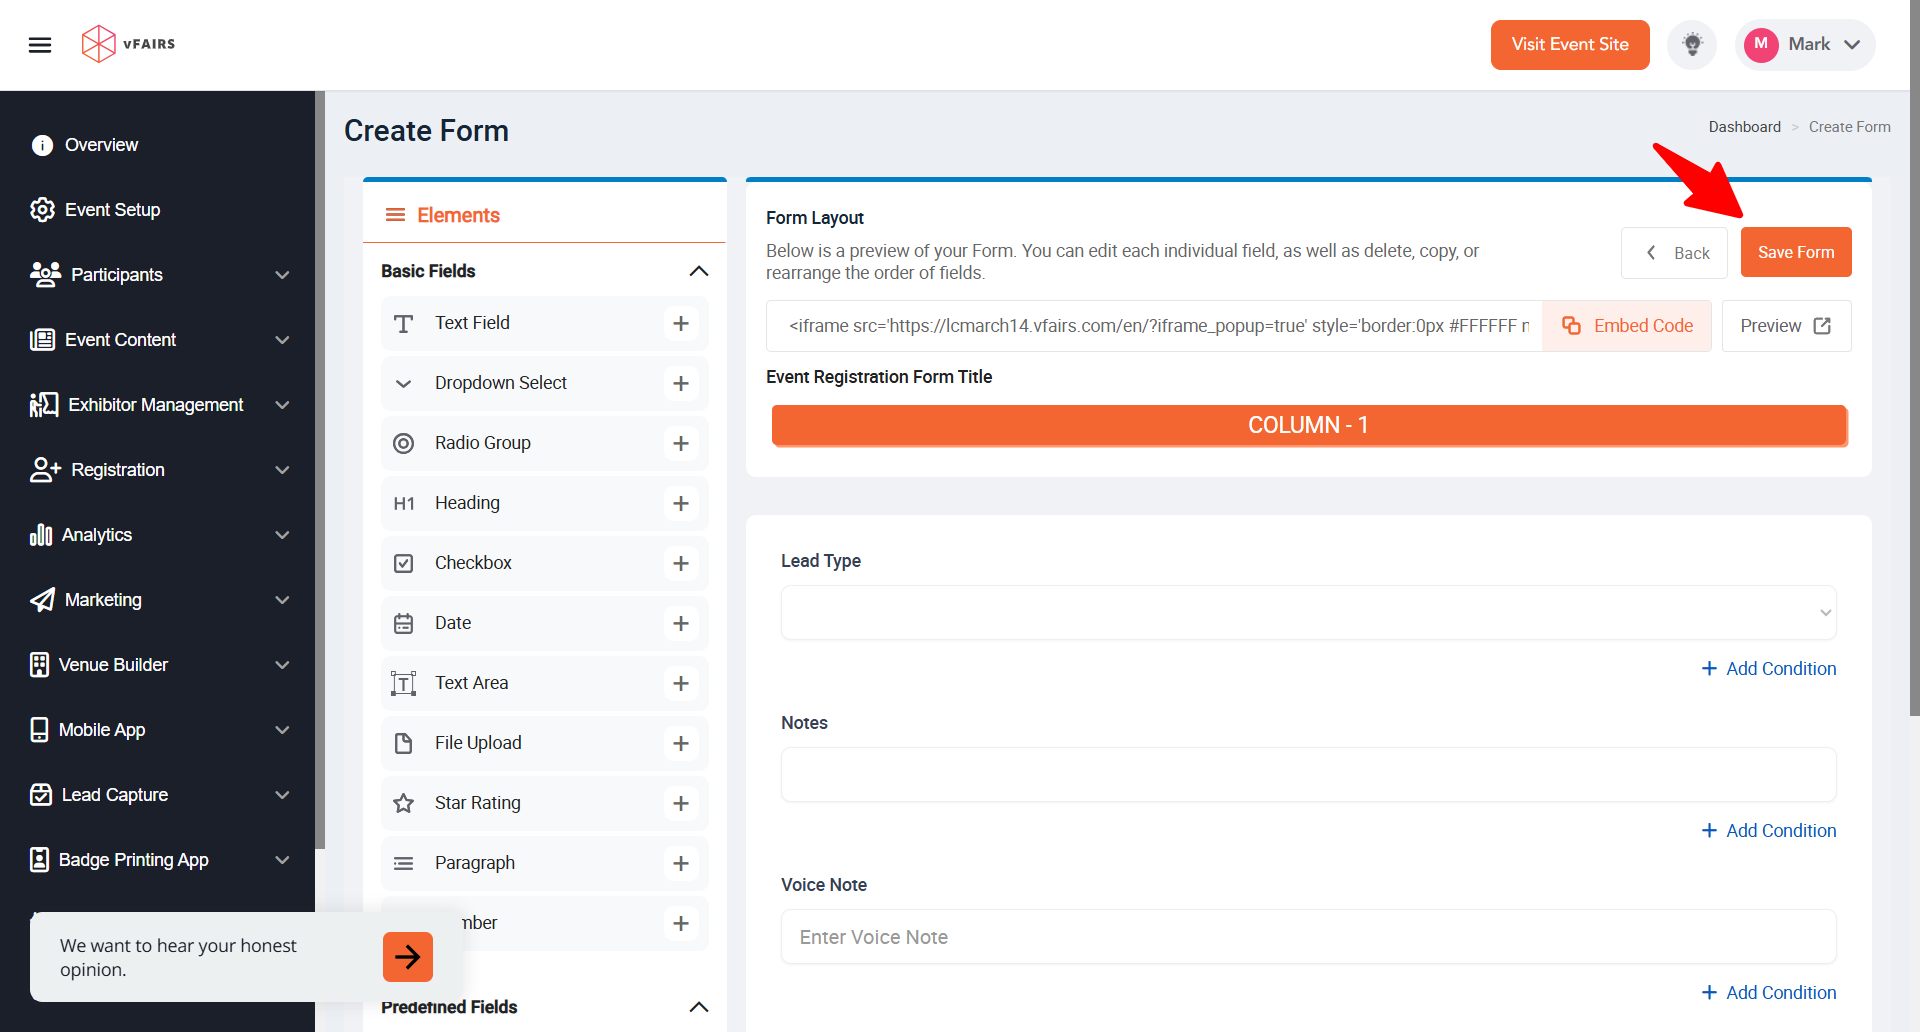1920x1032 pixels.
Task: Click the Overview info icon
Action: (x=42, y=145)
